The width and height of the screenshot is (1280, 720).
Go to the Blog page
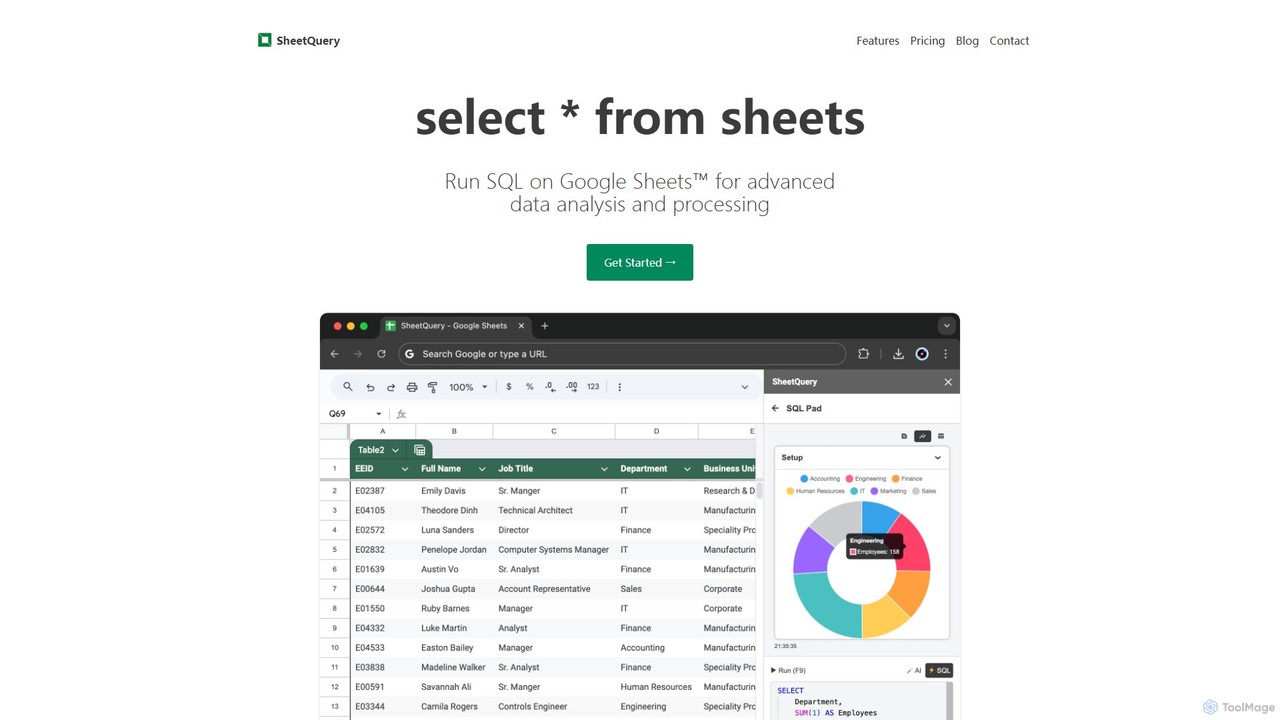[967, 41]
